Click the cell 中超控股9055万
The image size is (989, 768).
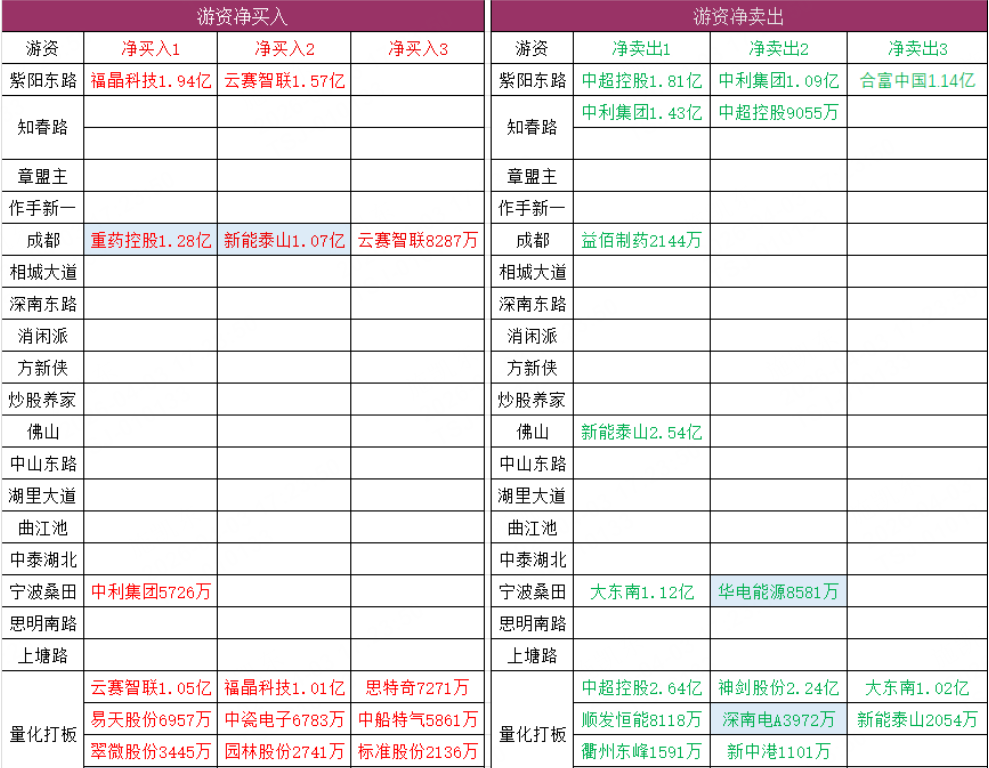(778, 112)
